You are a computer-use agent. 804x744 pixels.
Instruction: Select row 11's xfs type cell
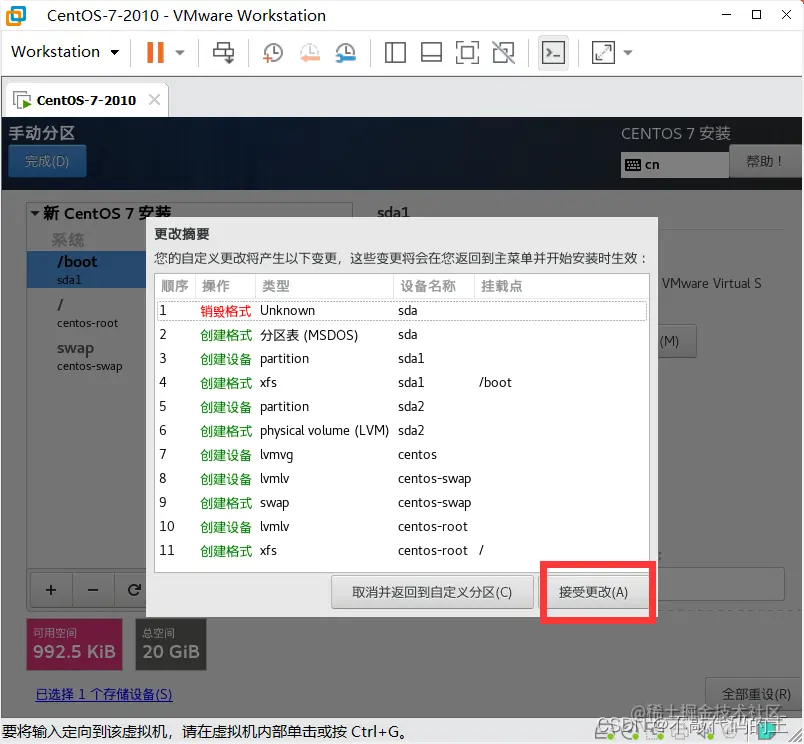268,551
